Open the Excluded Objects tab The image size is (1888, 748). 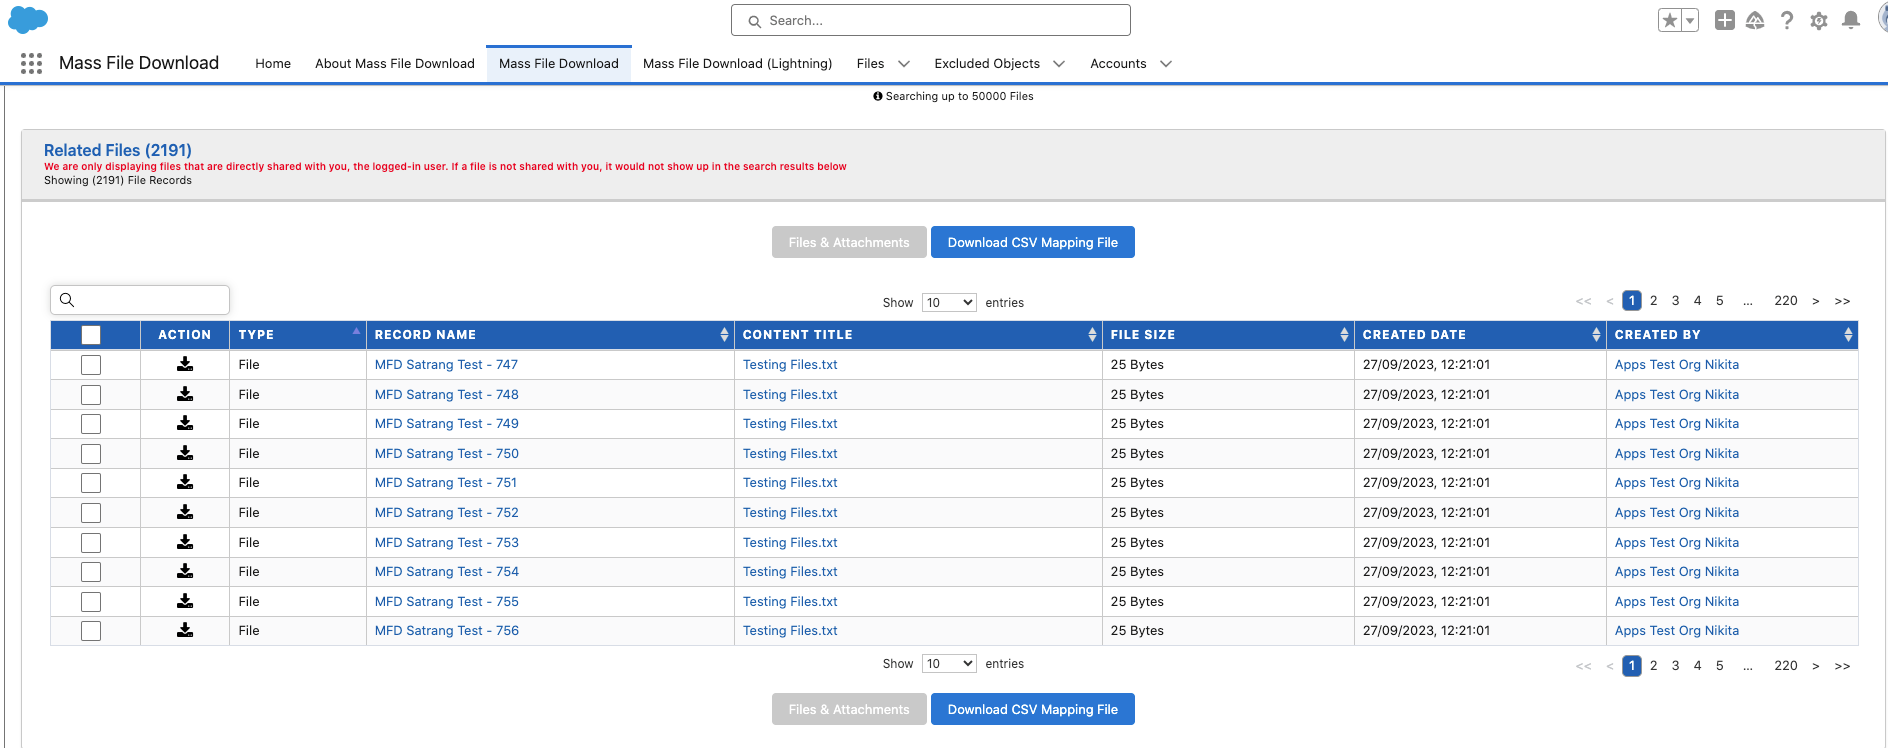point(987,63)
